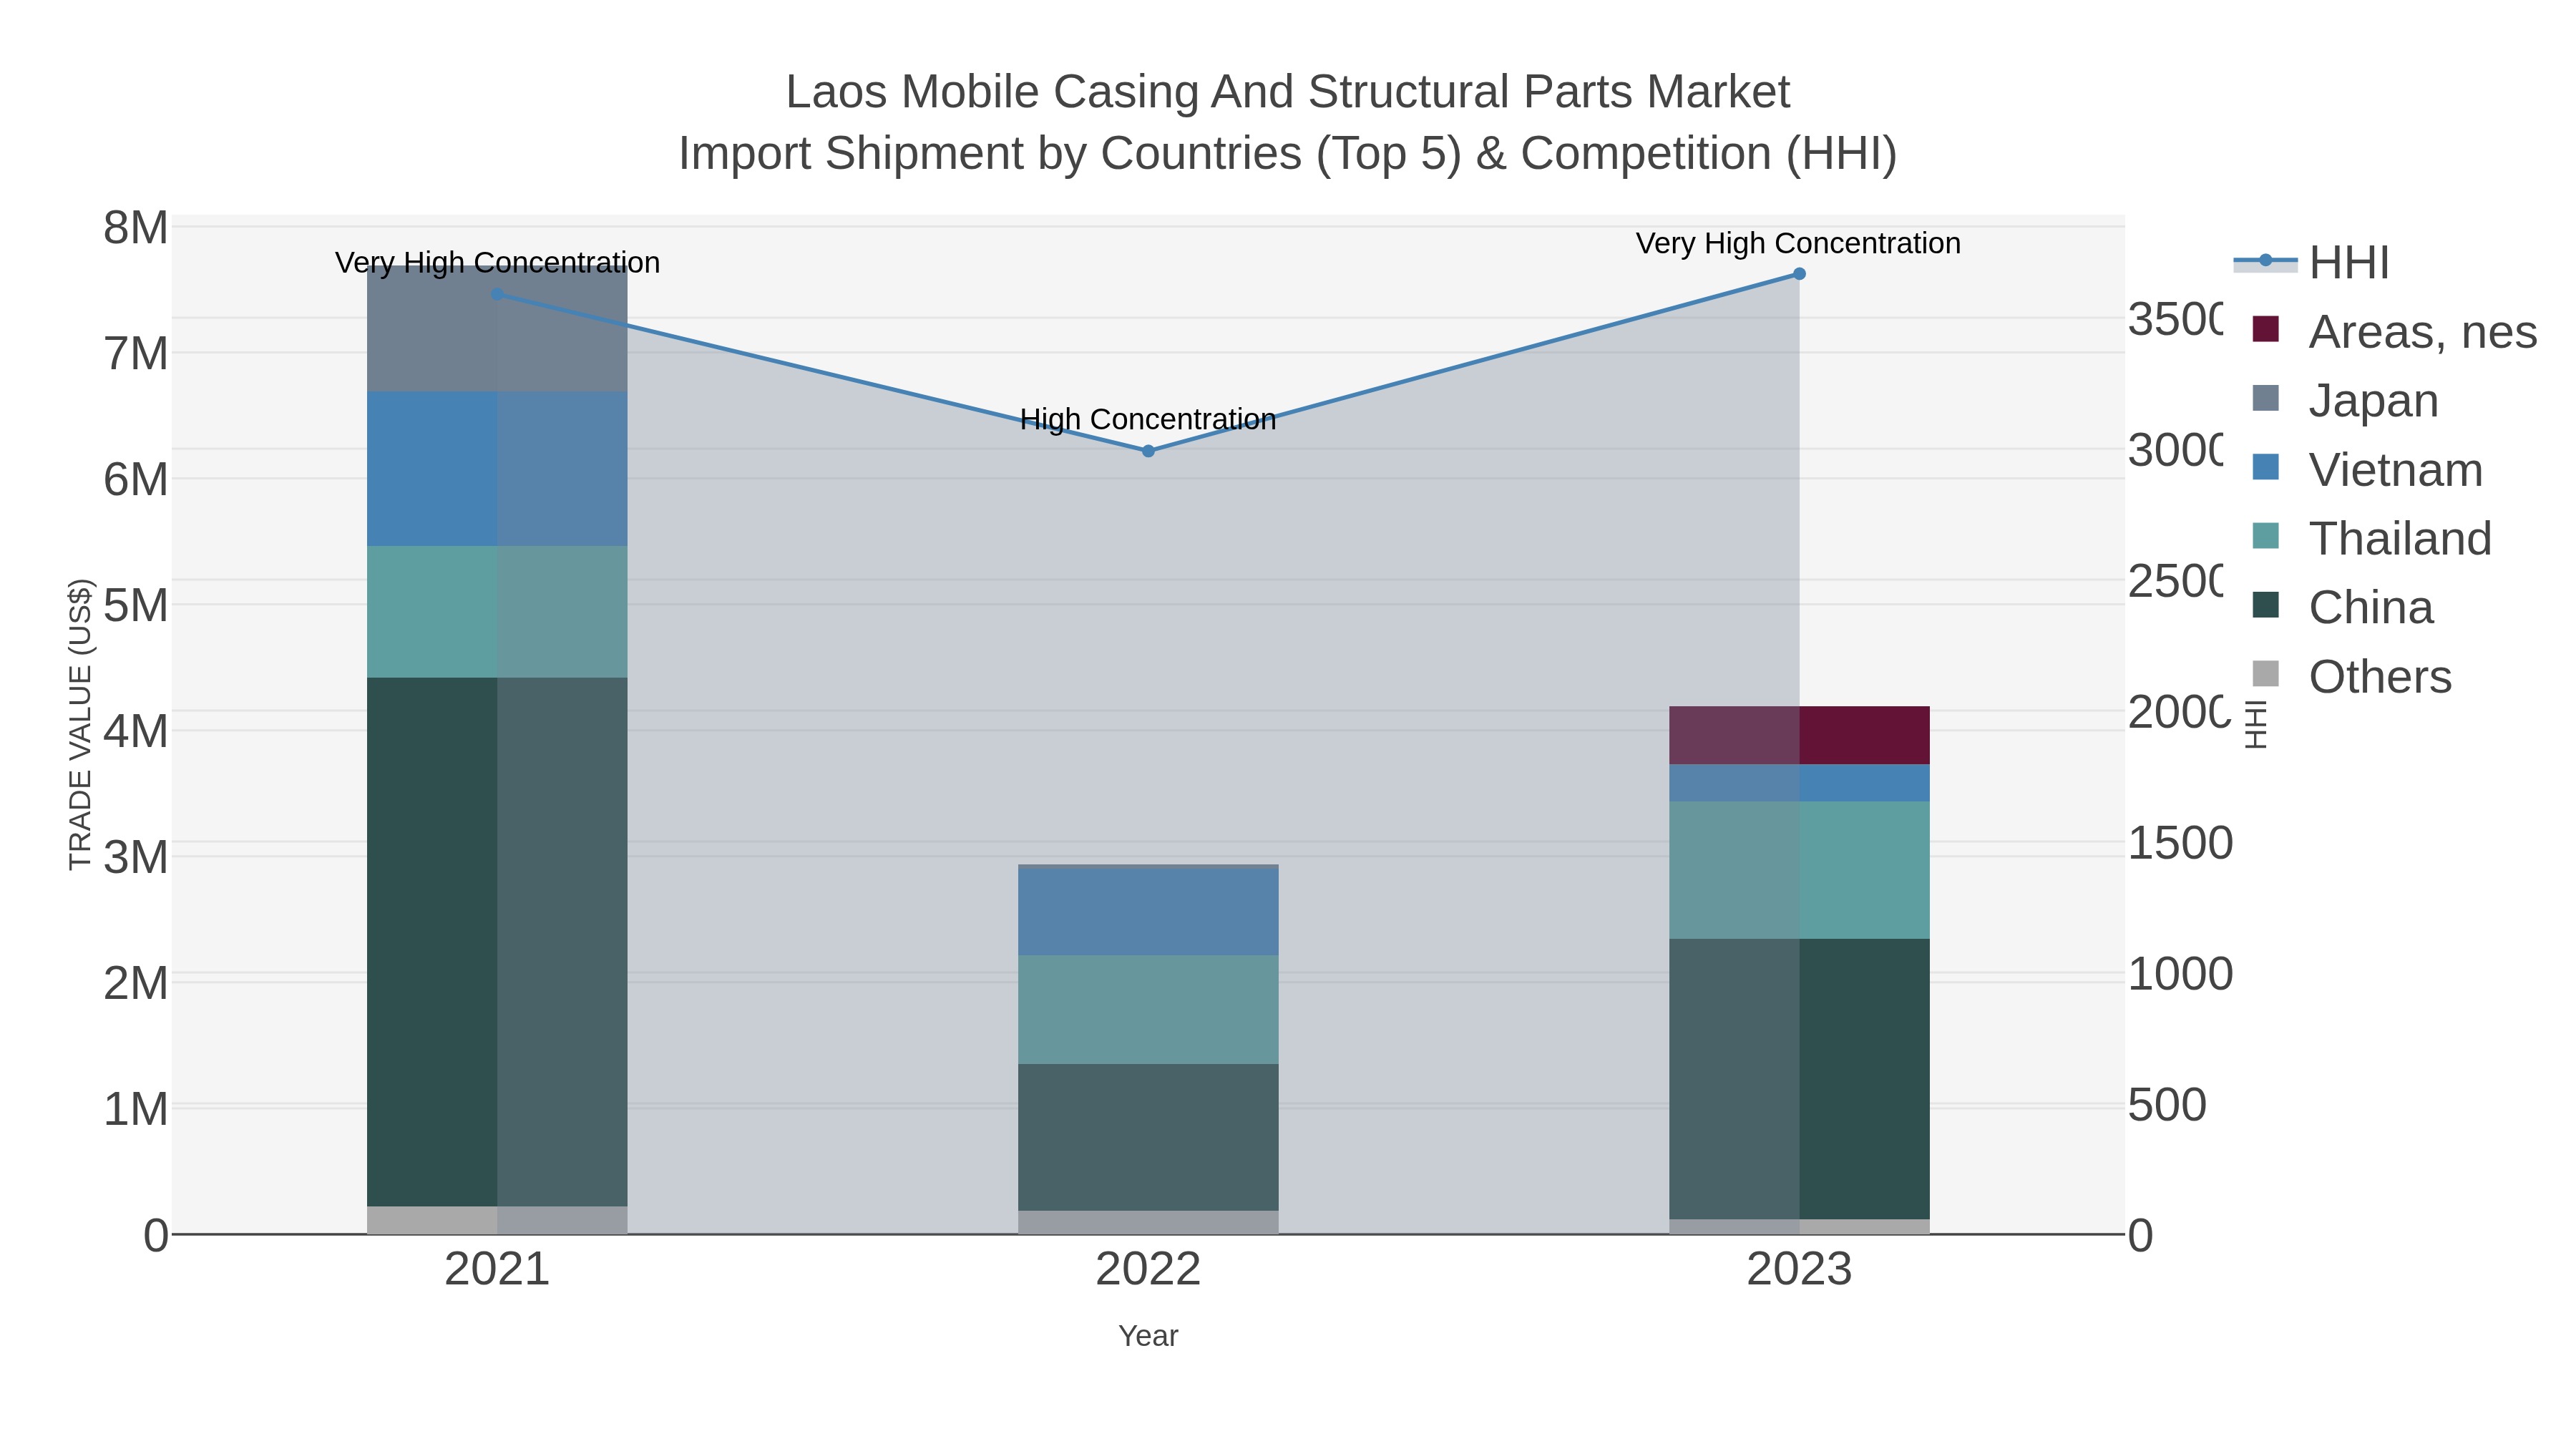The width and height of the screenshot is (2576, 1449).
Task: Click the 2022 x-axis label
Action: coord(1148,1270)
